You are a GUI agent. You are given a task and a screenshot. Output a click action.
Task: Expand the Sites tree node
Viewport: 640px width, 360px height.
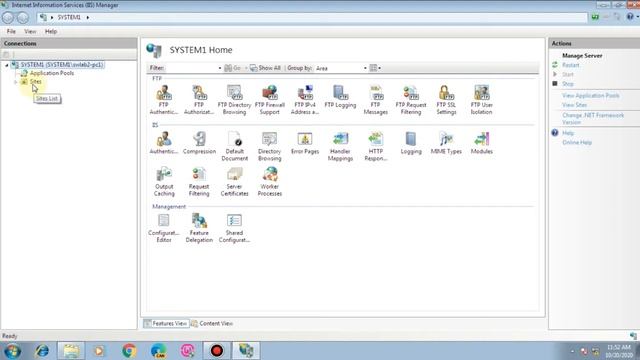16,82
